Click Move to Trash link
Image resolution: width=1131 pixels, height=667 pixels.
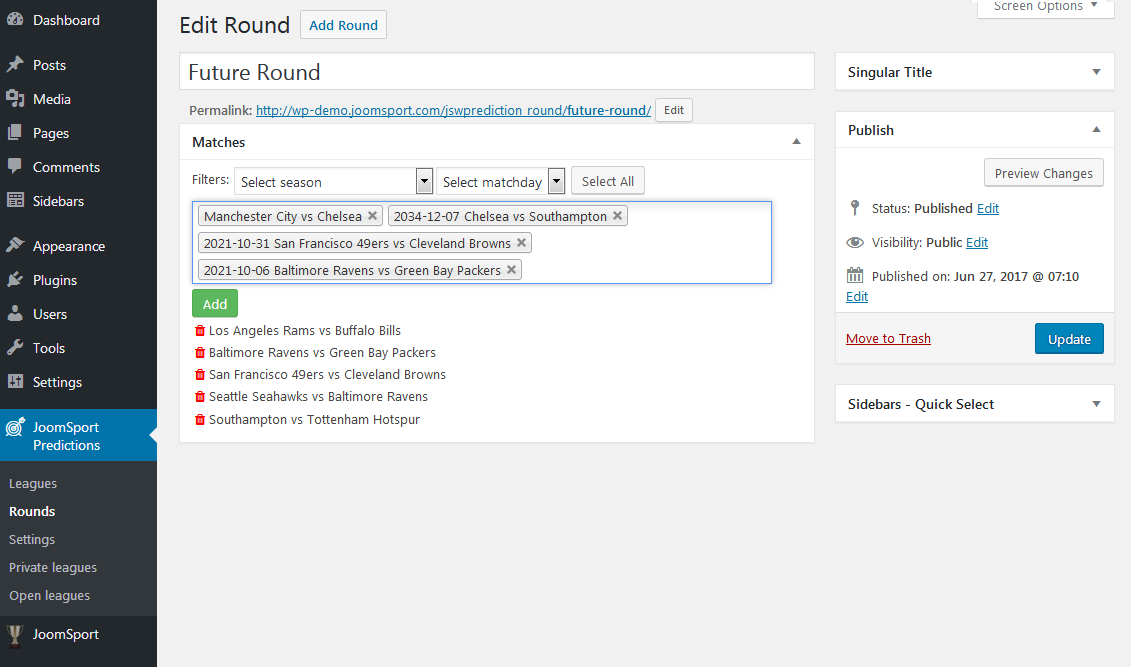point(888,339)
